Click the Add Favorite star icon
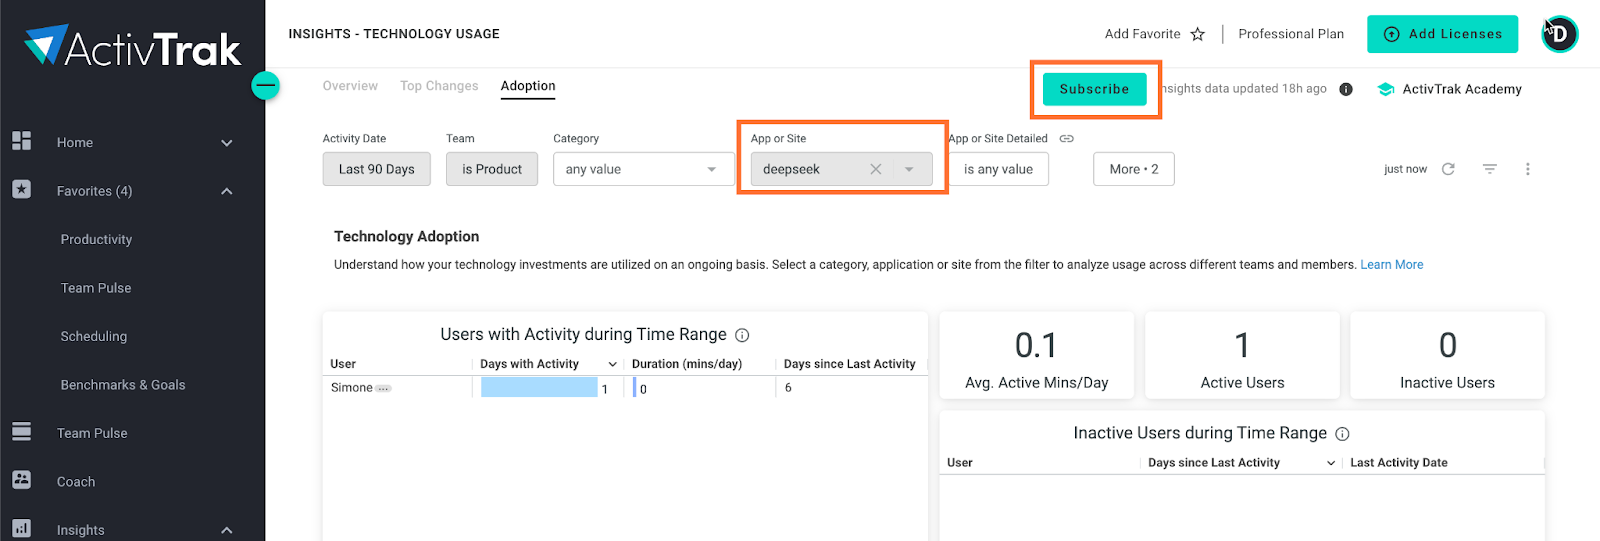 [x=1197, y=34]
